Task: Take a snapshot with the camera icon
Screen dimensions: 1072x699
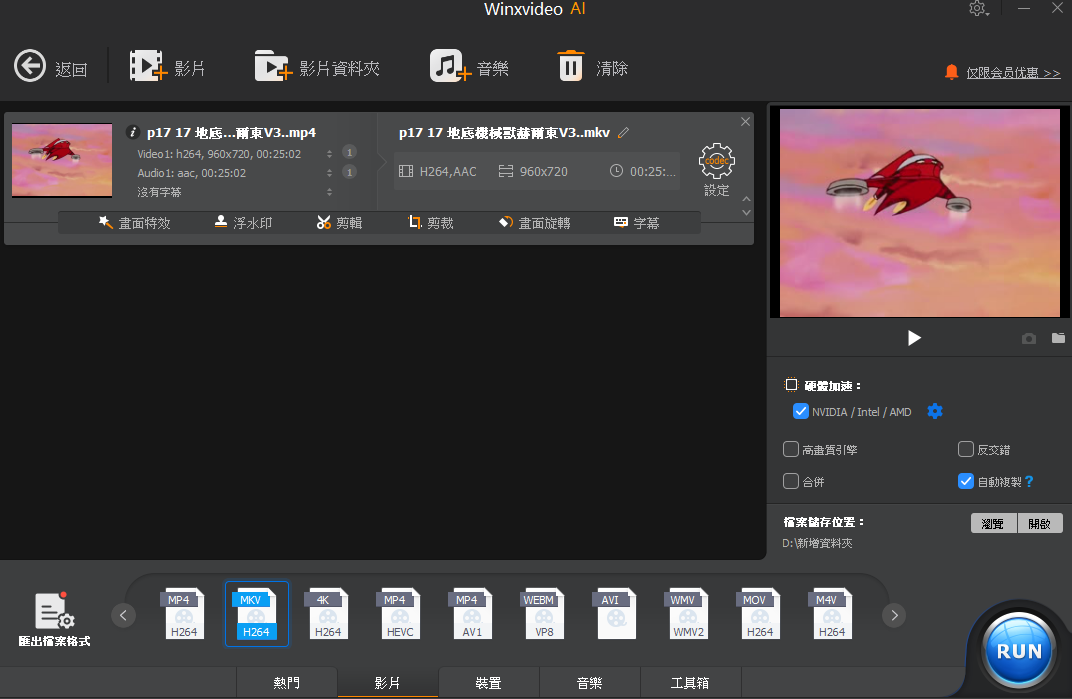Action: pyautogui.click(x=1029, y=338)
